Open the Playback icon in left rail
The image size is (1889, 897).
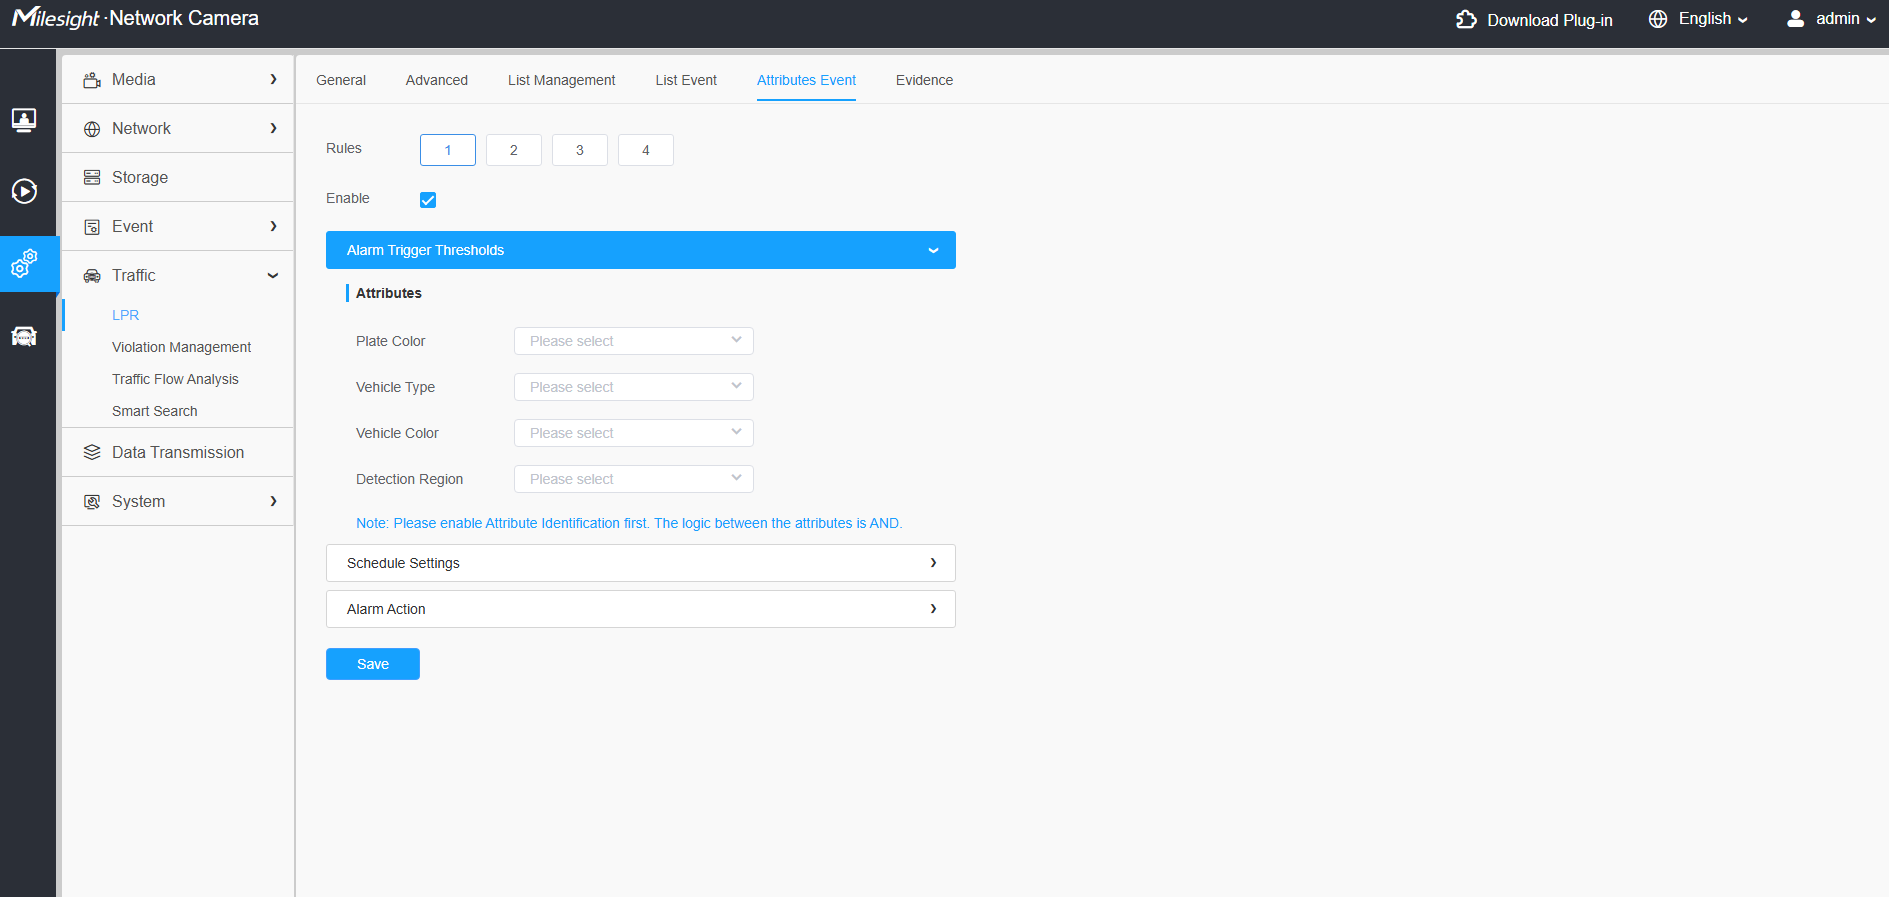pyautogui.click(x=24, y=191)
